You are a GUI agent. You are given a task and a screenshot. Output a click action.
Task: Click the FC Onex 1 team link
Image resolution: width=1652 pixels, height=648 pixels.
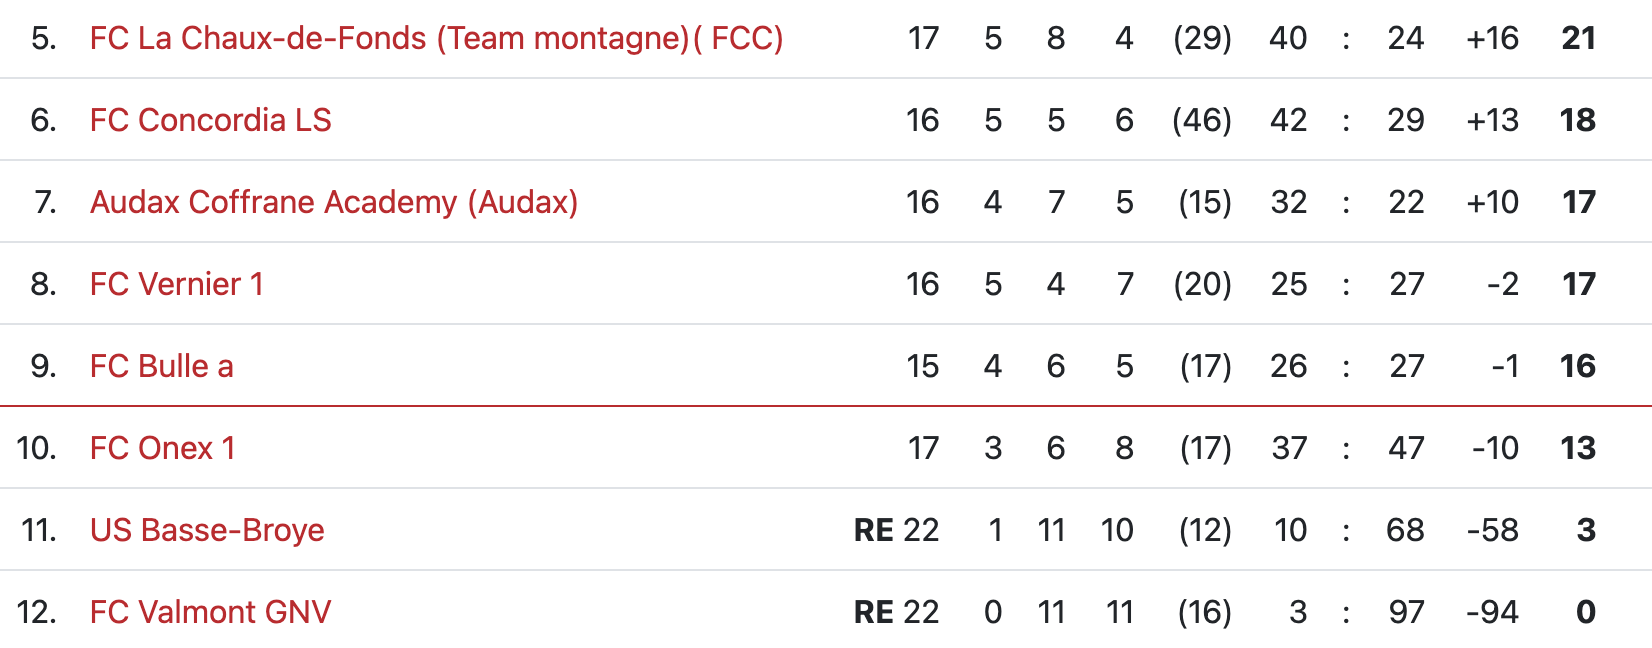click(x=163, y=448)
